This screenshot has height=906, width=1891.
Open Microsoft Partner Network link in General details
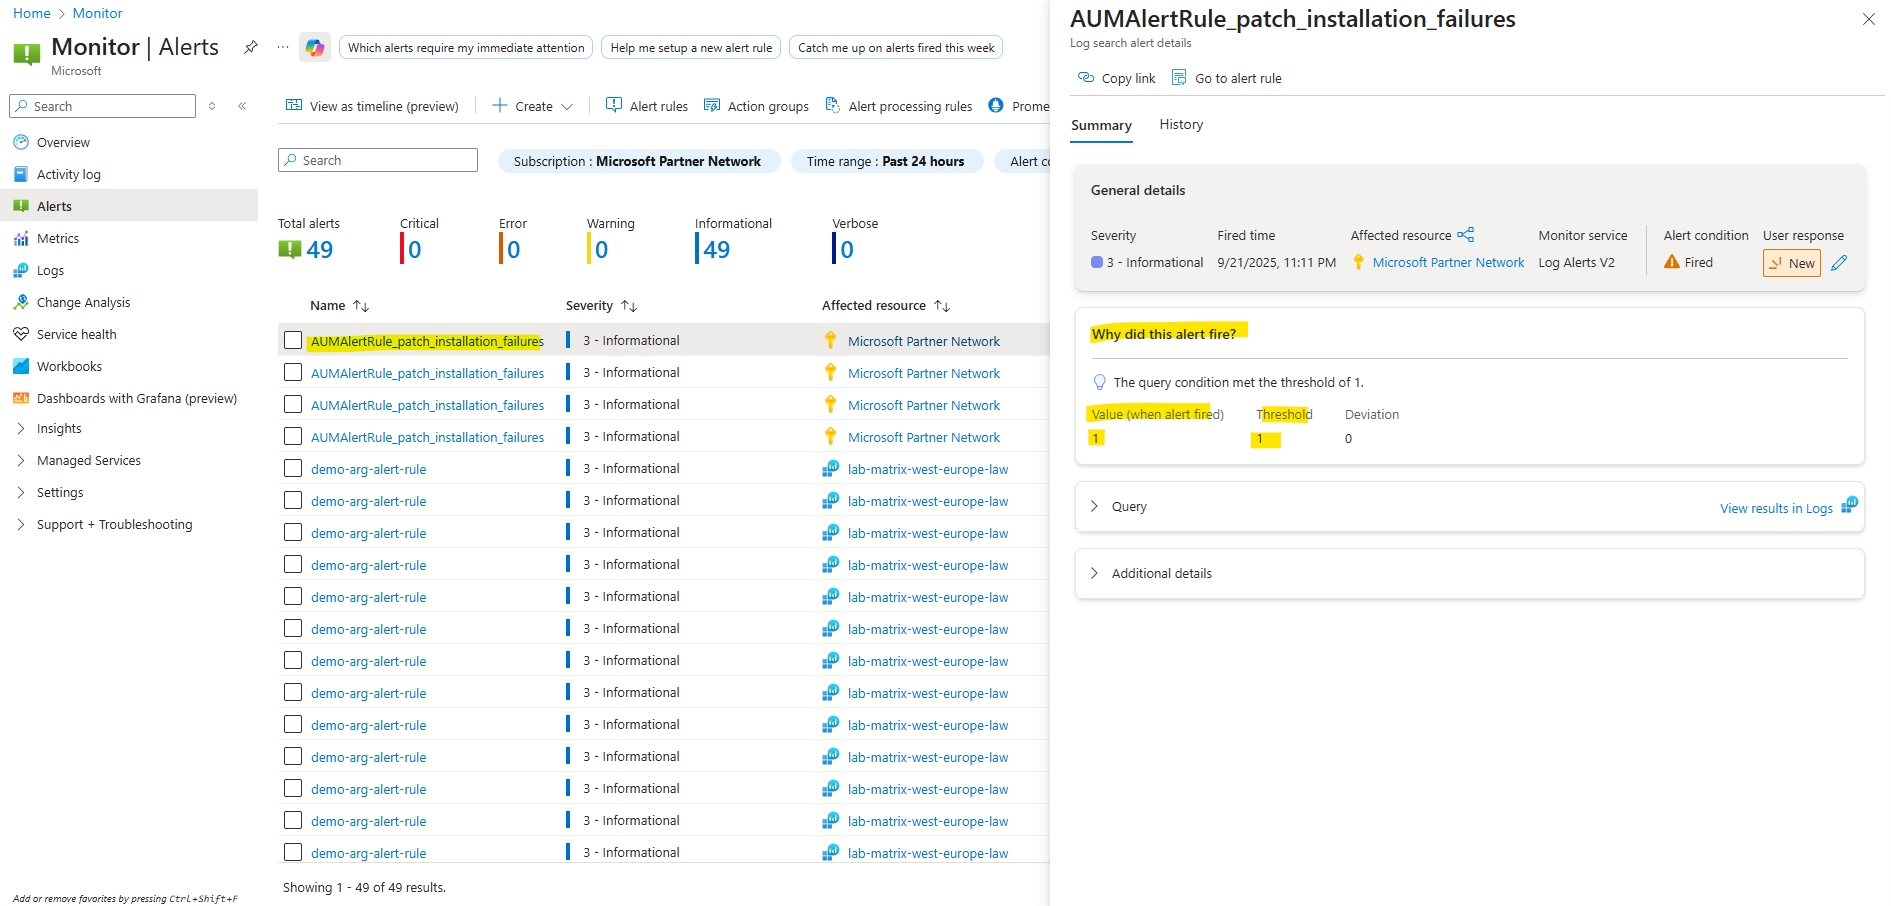pos(1448,262)
